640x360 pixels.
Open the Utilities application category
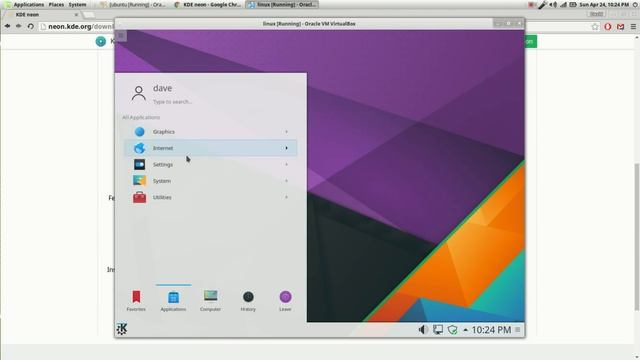211,197
